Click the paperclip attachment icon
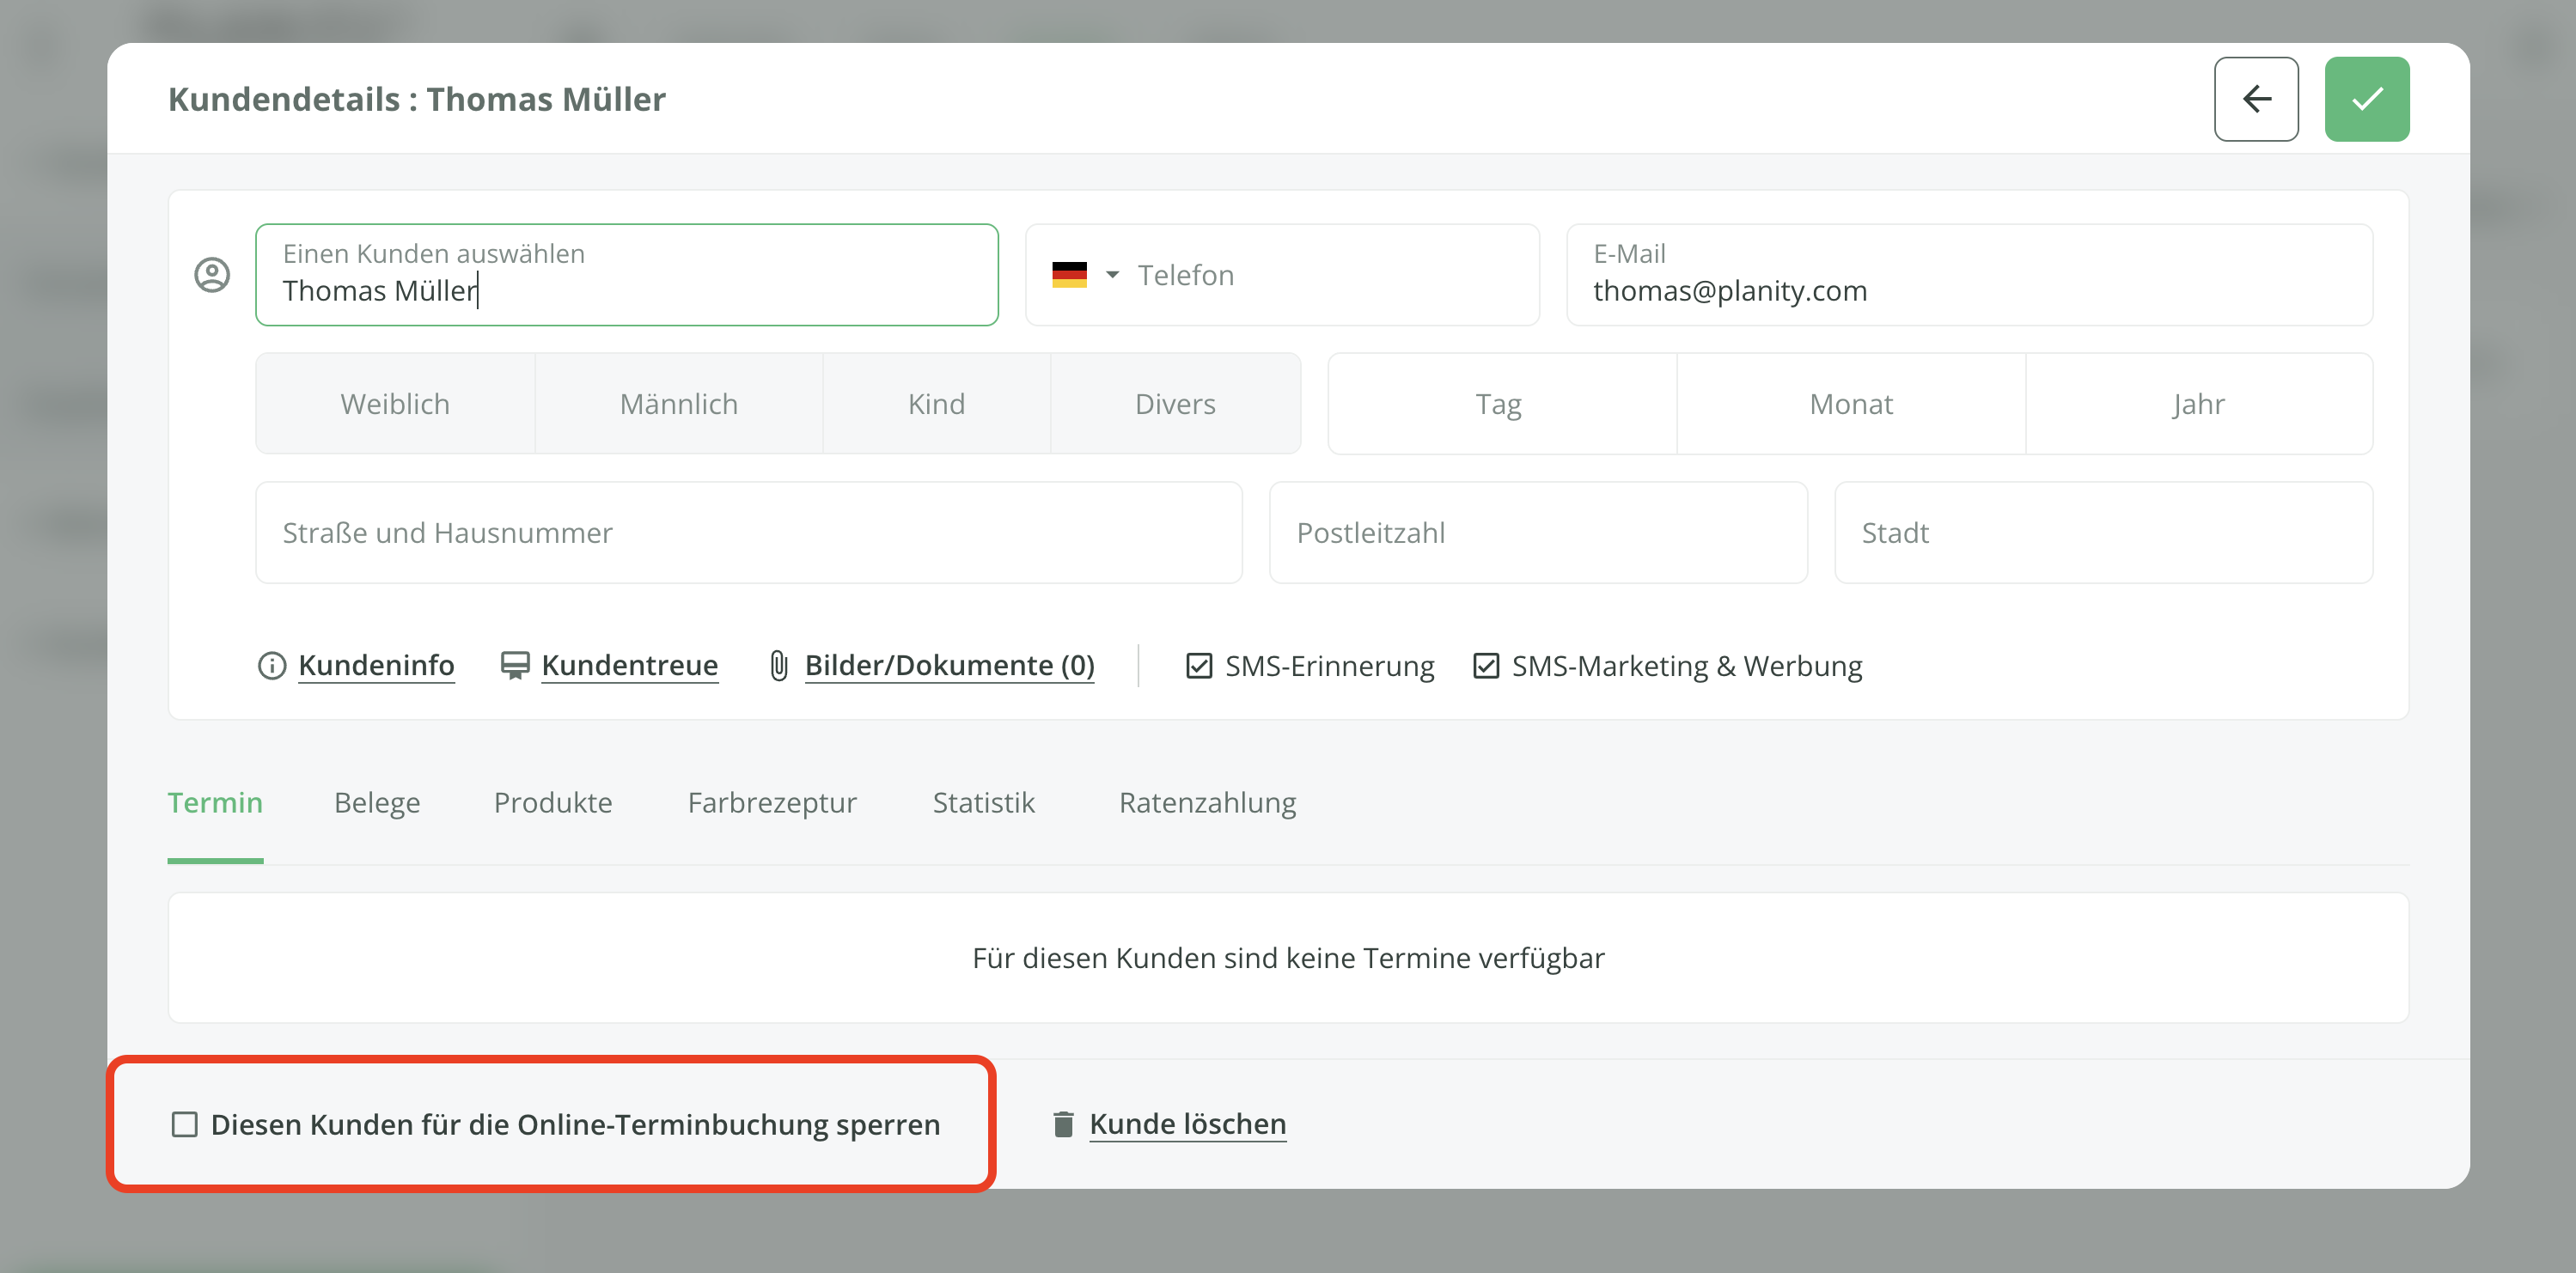The height and width of the screenshot is (1273, 2576). (x=779, y=666)
